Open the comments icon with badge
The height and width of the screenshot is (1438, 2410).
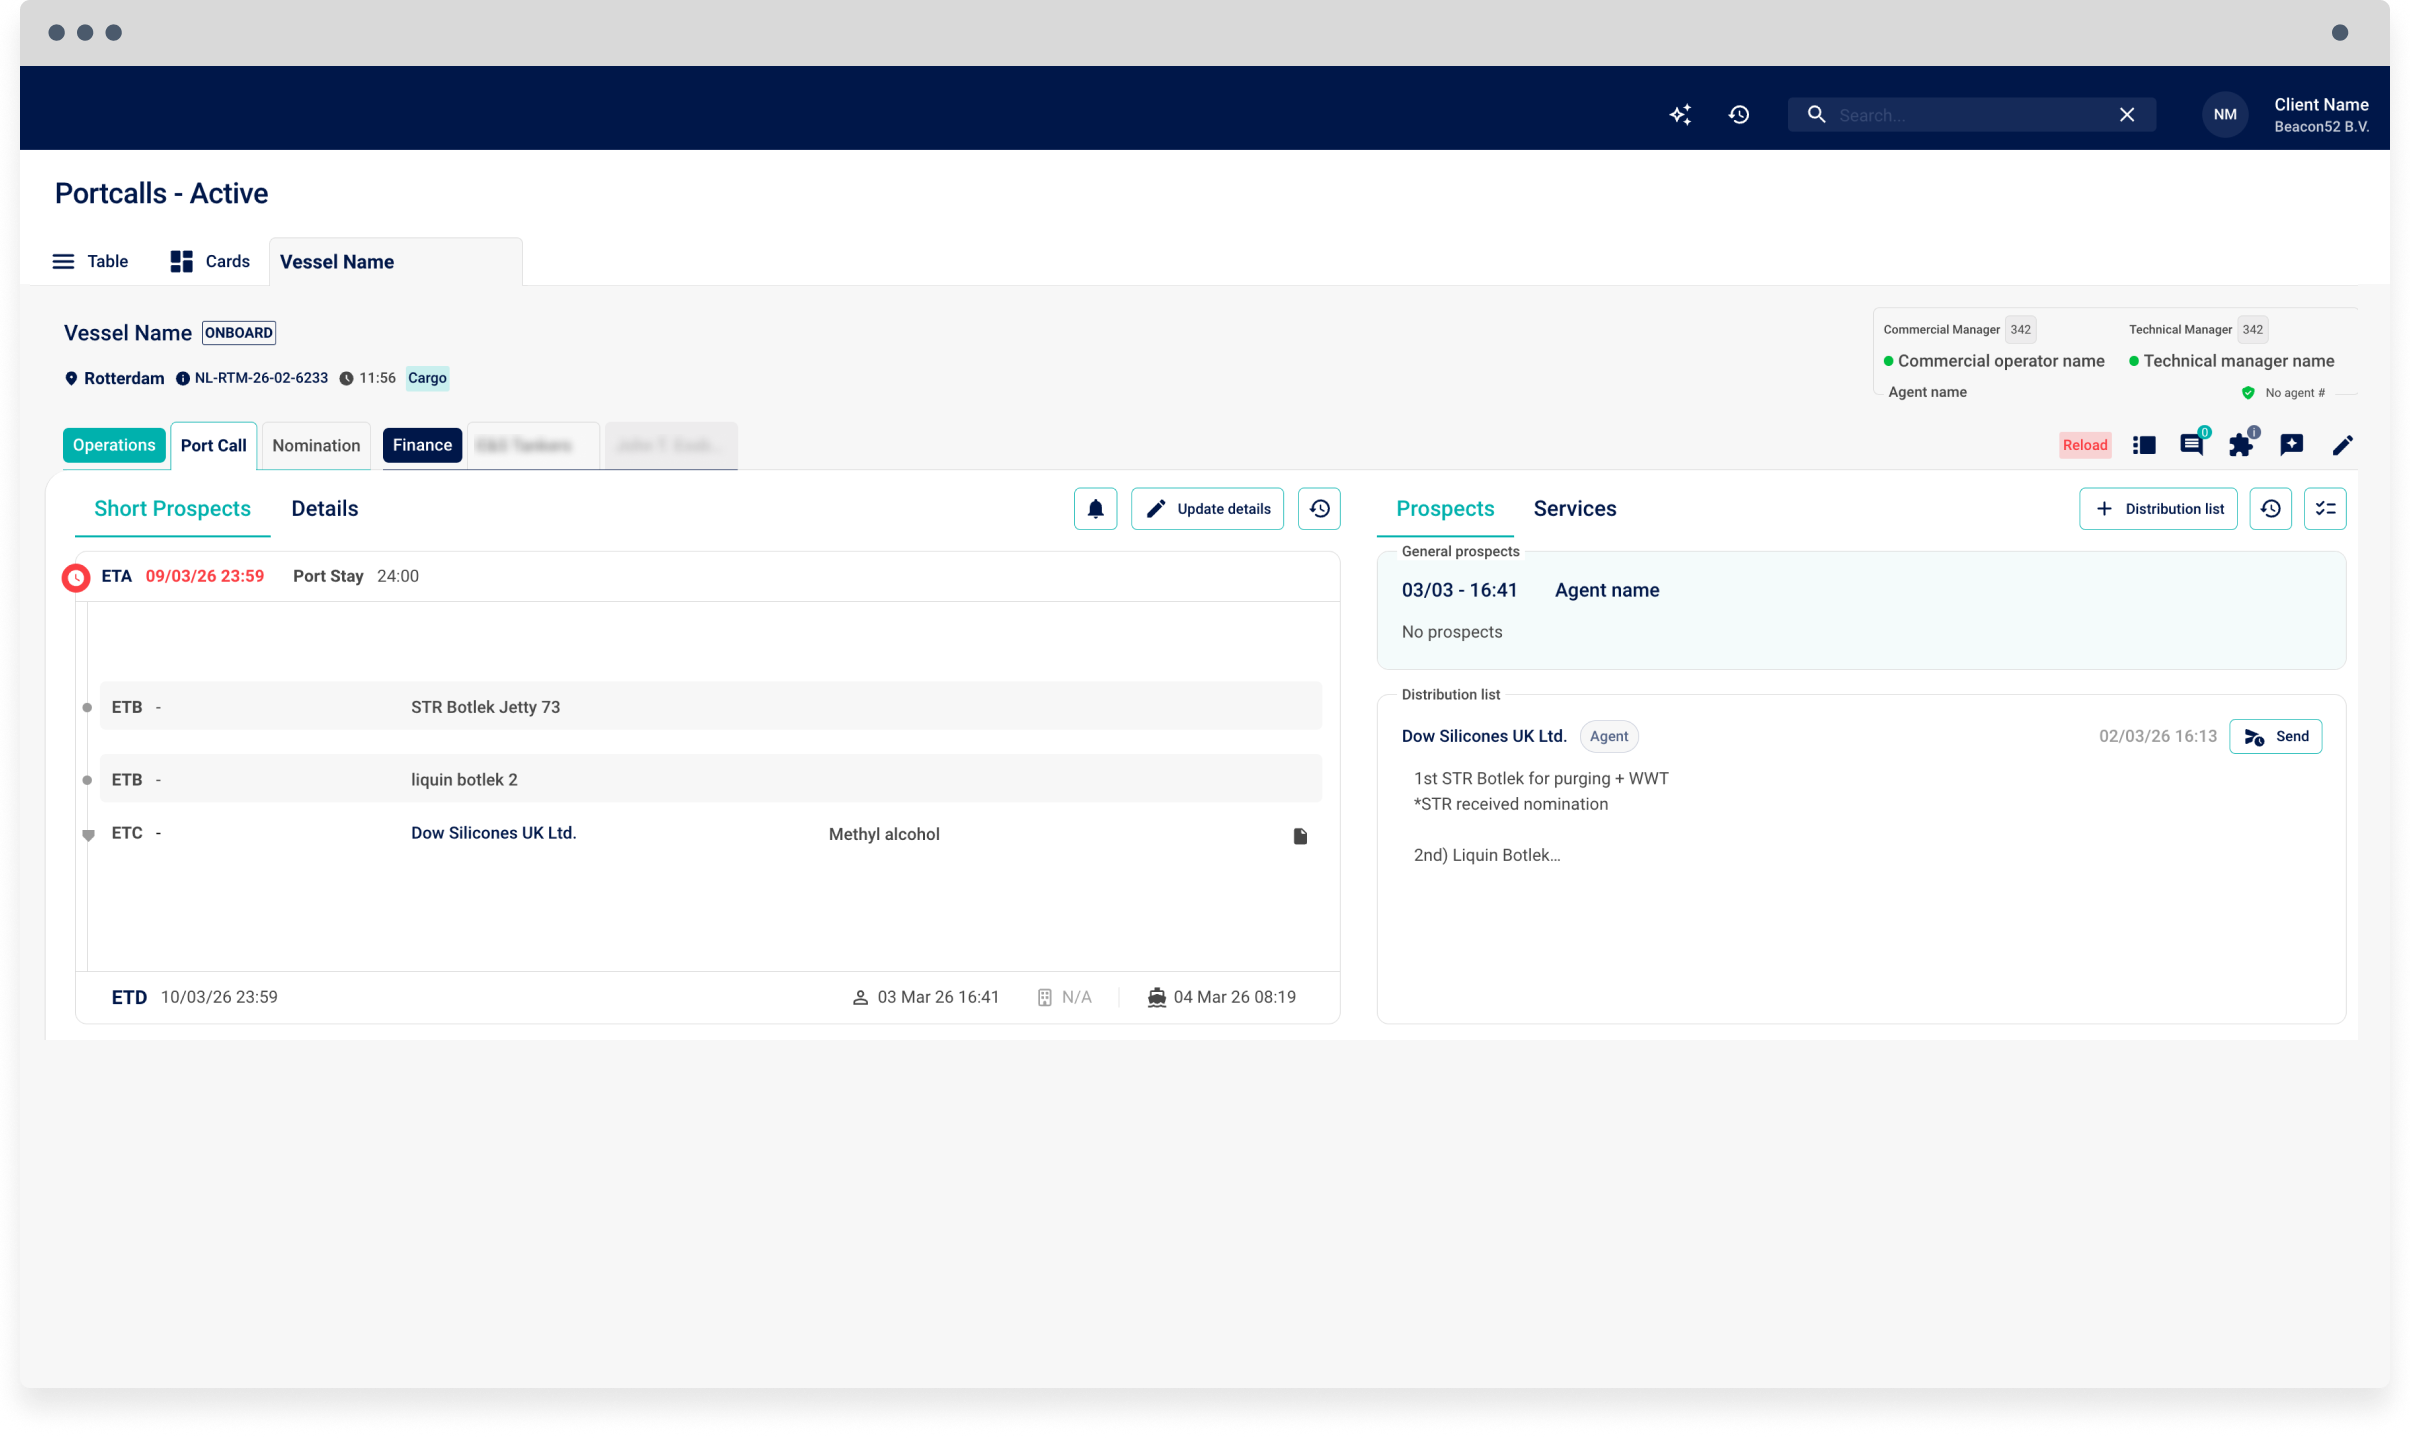(2191, 445)
